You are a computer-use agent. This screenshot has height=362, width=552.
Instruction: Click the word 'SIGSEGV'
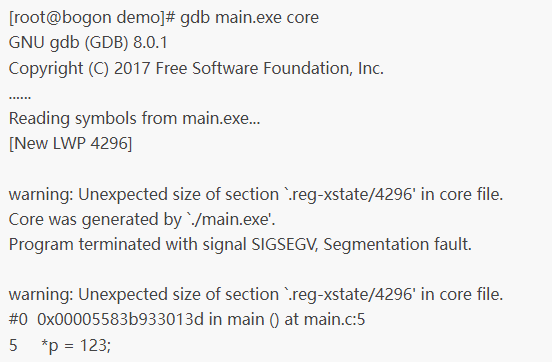[285, 244]
